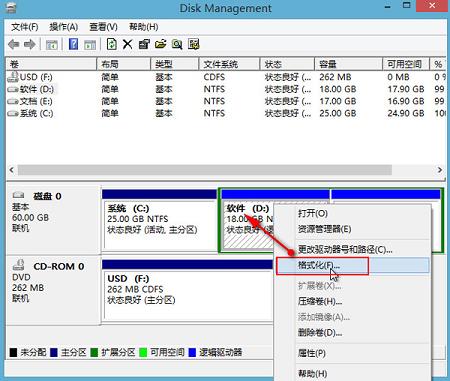The image size is (450, 381).
Task: Click the Back arrow toolbar icon
Action: point(14,44)
